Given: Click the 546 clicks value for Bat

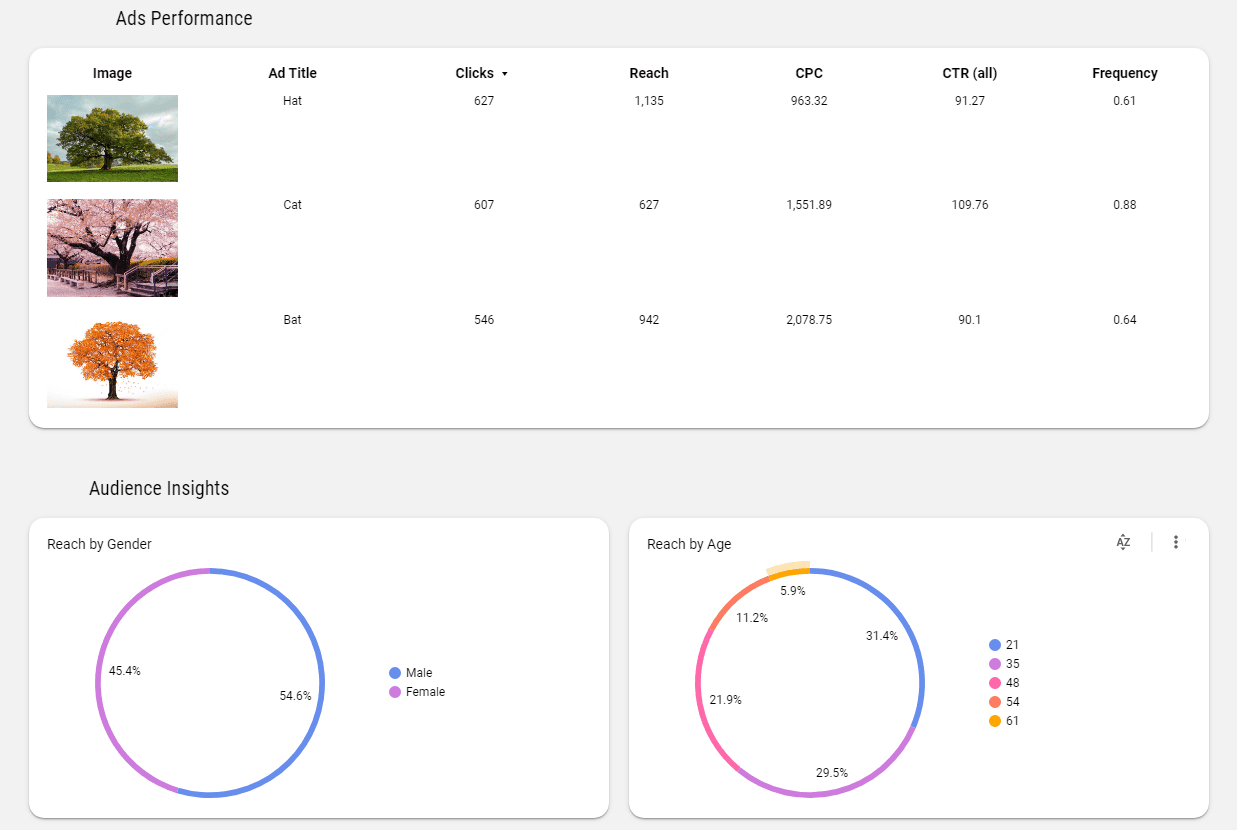Looking at the screenshot, I should pyautogui.click(x=484, y=320).
